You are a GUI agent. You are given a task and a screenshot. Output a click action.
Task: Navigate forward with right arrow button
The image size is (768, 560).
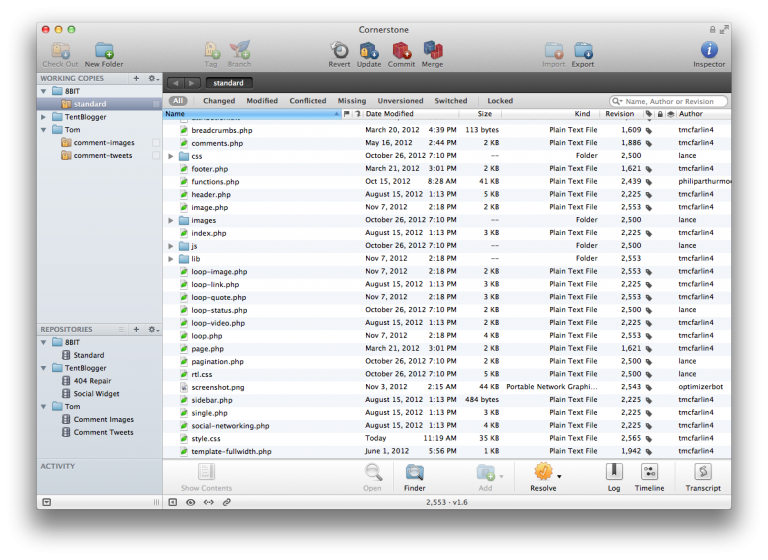point(192,83)
